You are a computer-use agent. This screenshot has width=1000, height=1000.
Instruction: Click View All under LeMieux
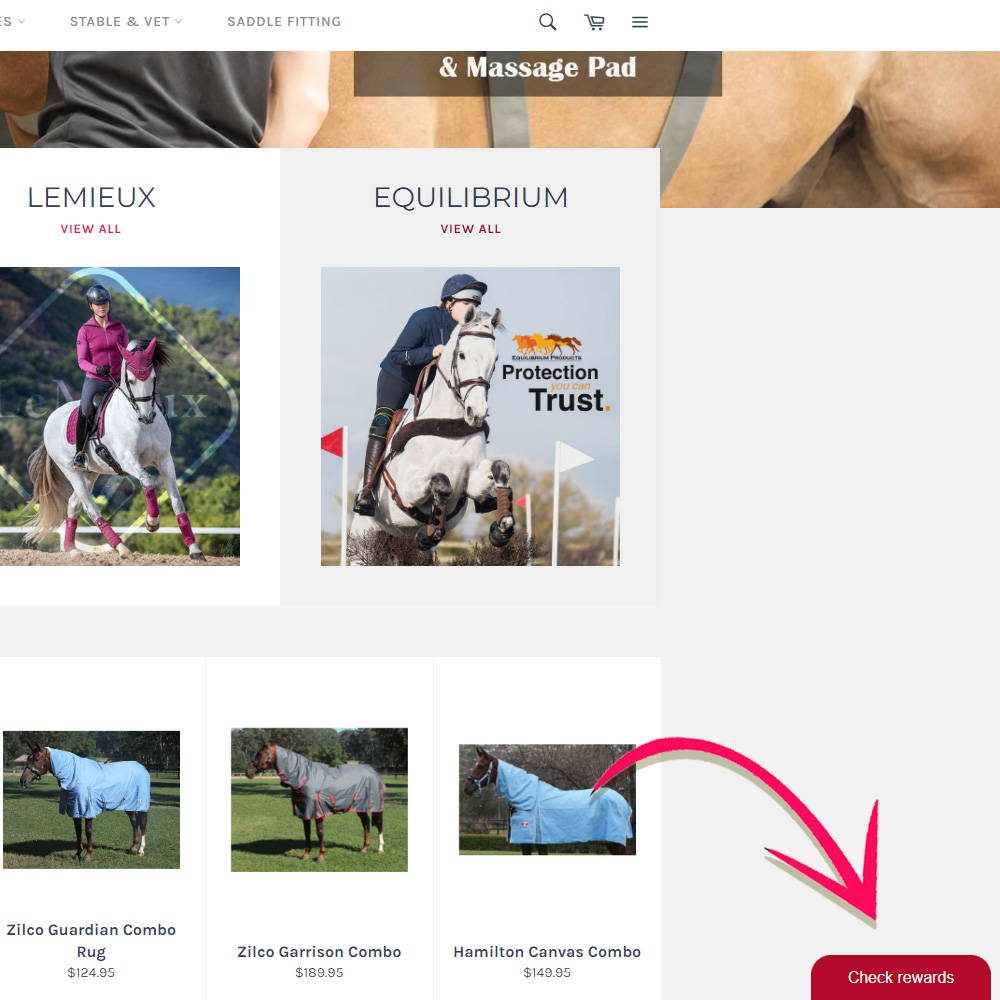[91, 229]
